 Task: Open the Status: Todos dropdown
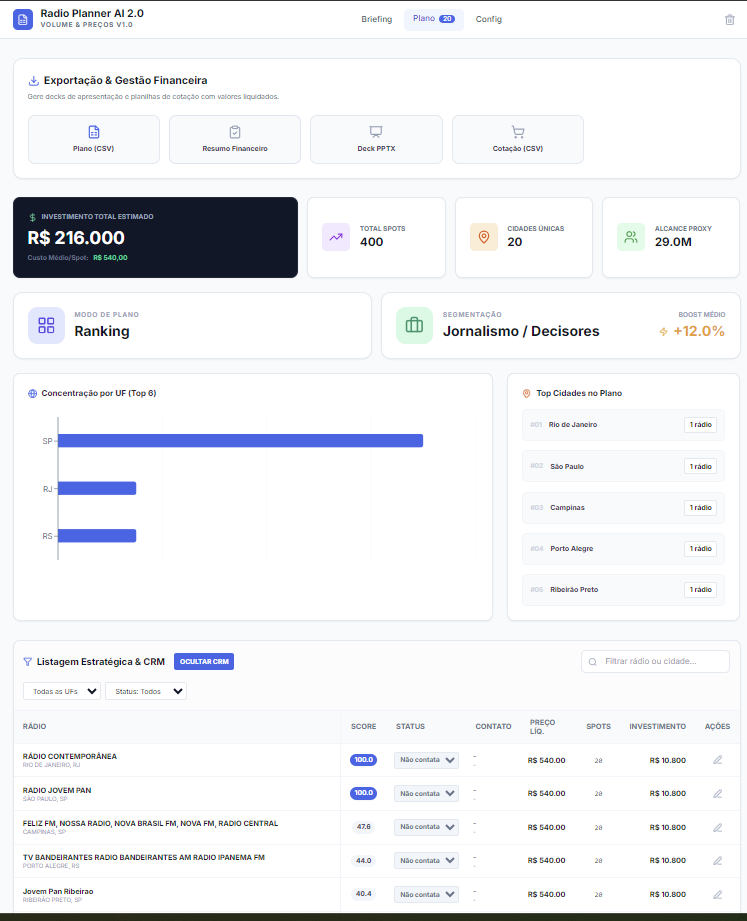146,691
